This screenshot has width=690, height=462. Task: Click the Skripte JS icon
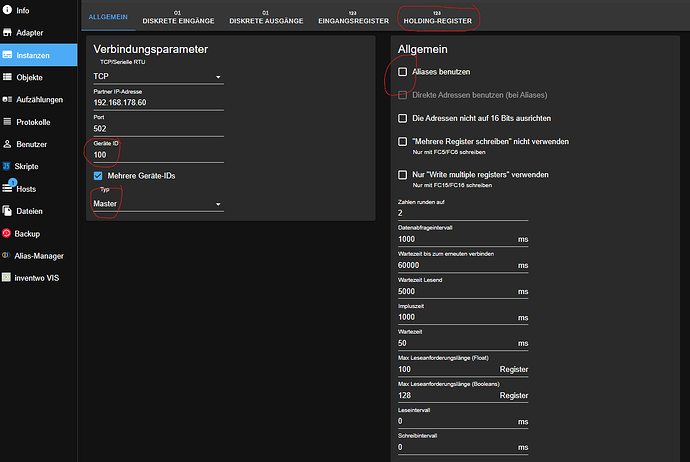(6, 166)
